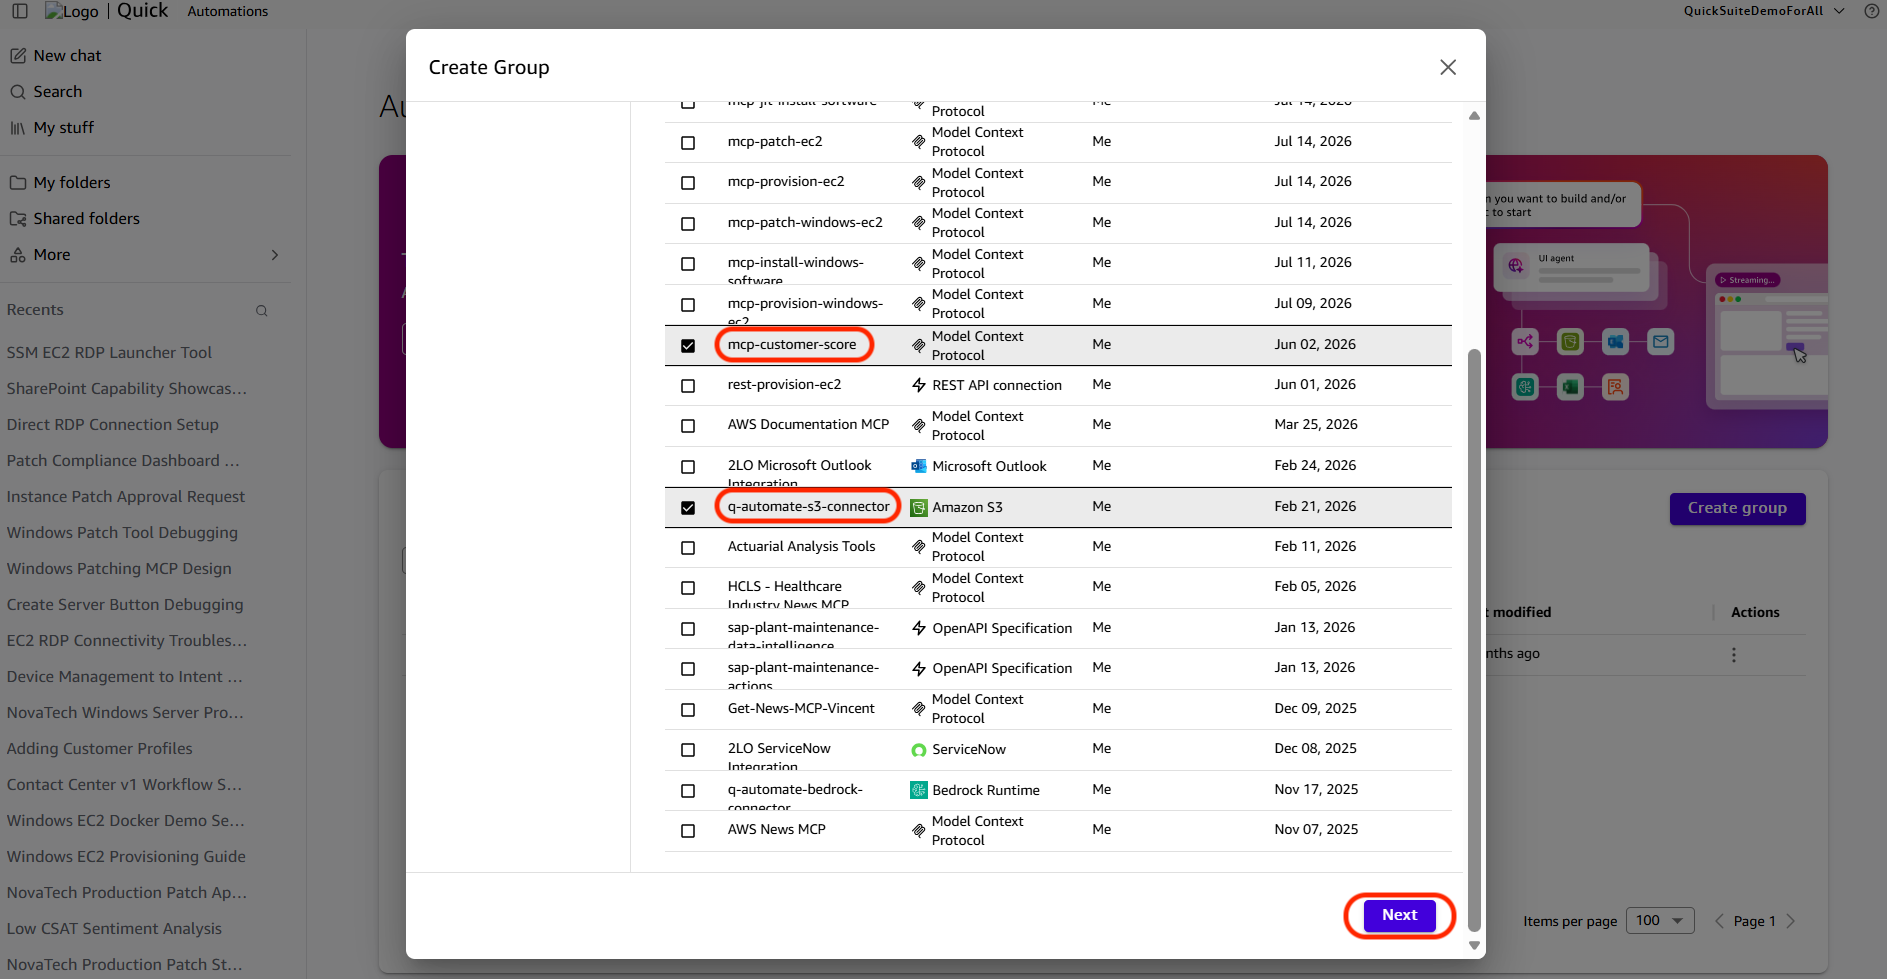Image resolution: width=1887 pixels, height=979 pixels.
Task: Open the help question mark icon
Action: point(1871,11)
